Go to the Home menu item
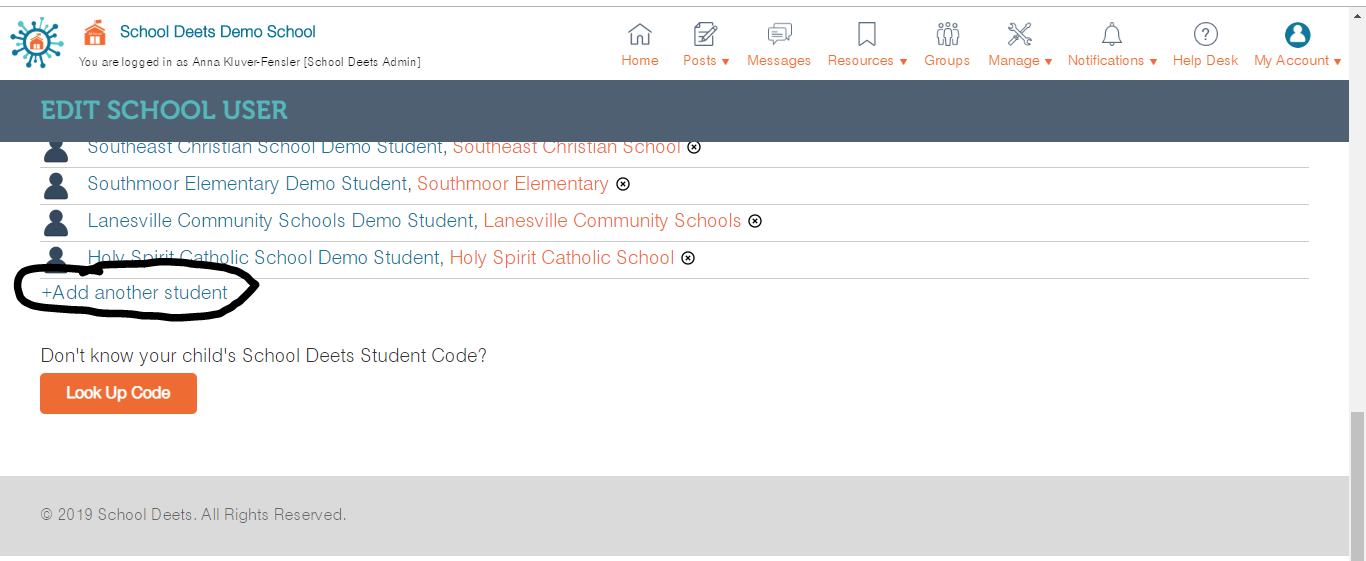The width and height of the screenshot is (1366, 561). (640, 60)
